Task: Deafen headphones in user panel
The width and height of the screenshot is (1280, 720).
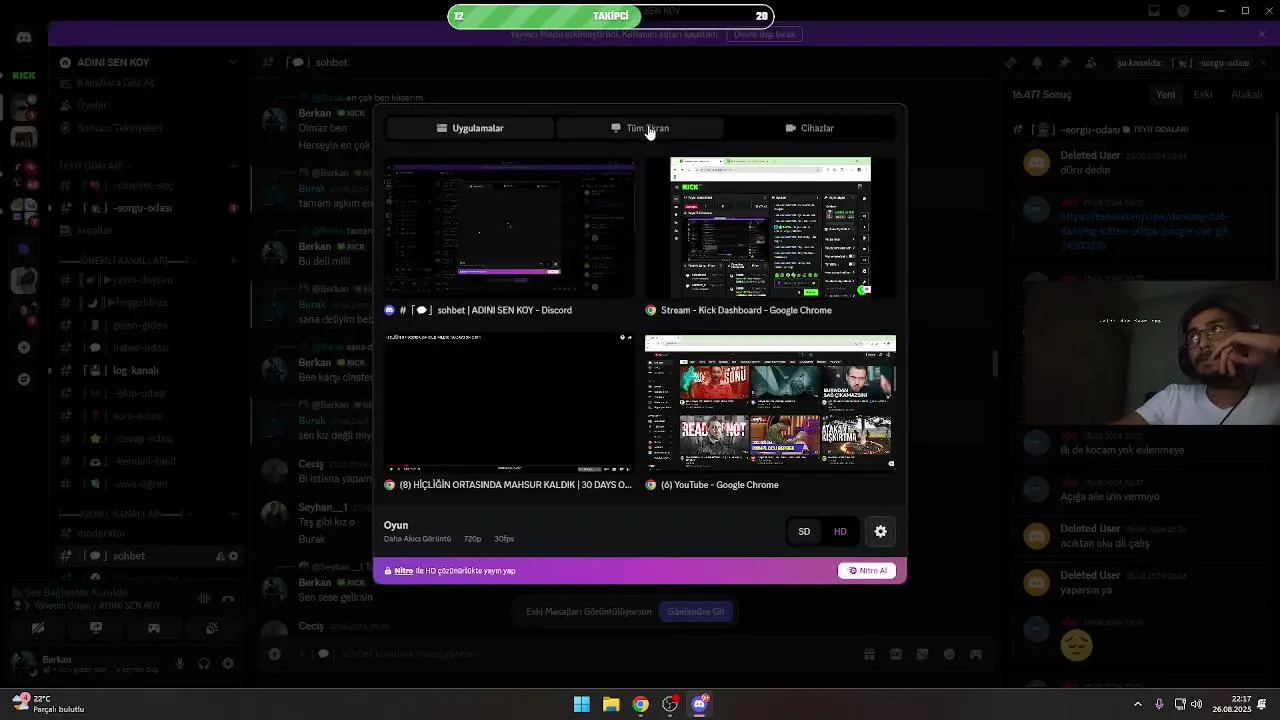Action: [x=204, y=663]
